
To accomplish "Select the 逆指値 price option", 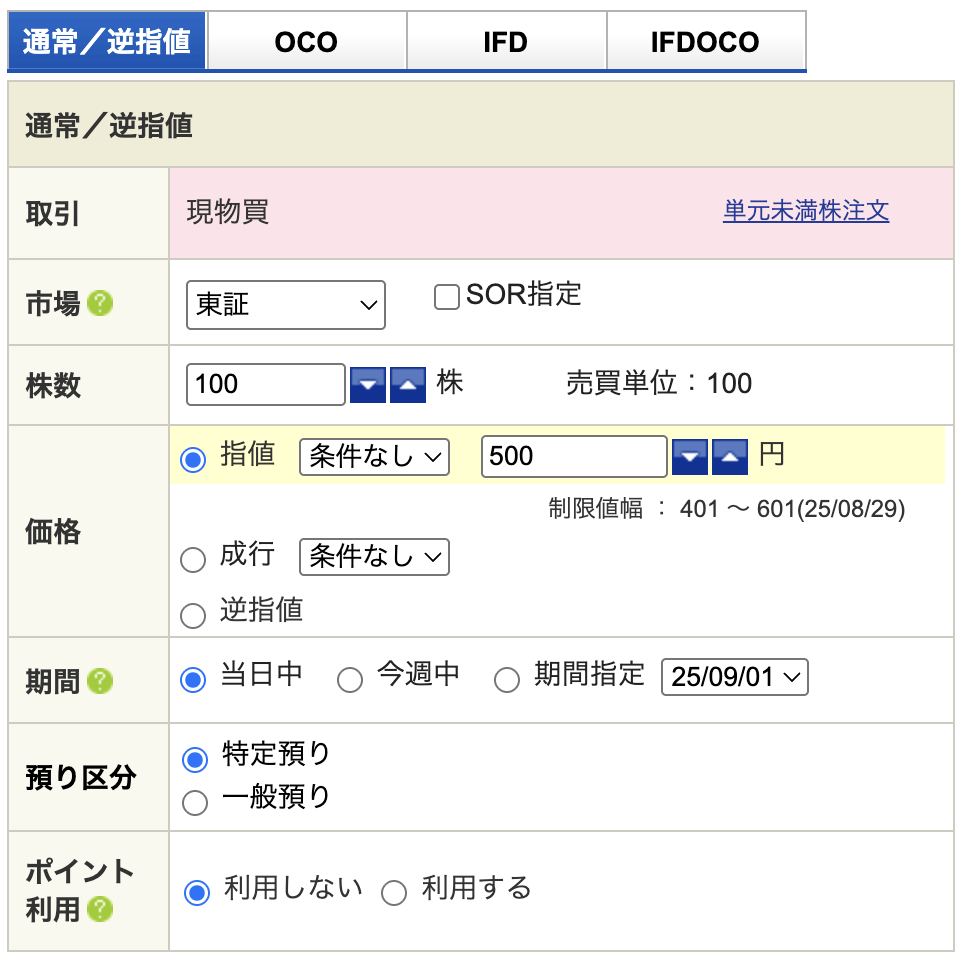I will (x=193, y=615).
